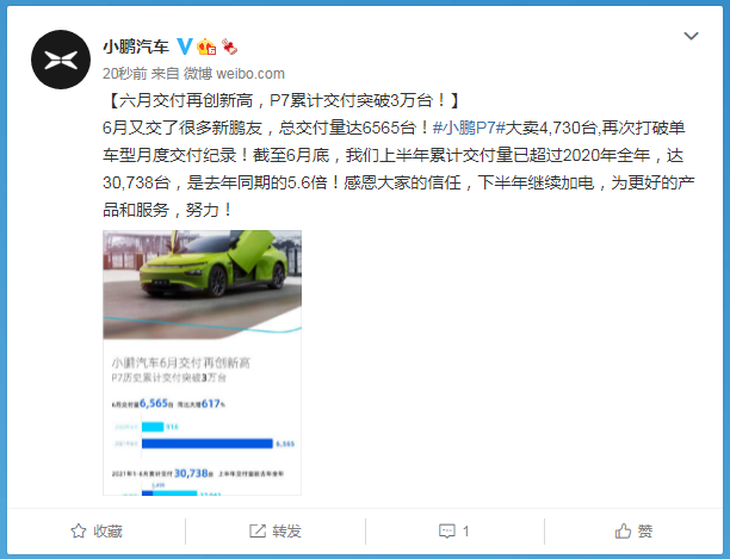Click the star icon for 收藏
Viewport: 730px width, 559px height.
point(78,531)
